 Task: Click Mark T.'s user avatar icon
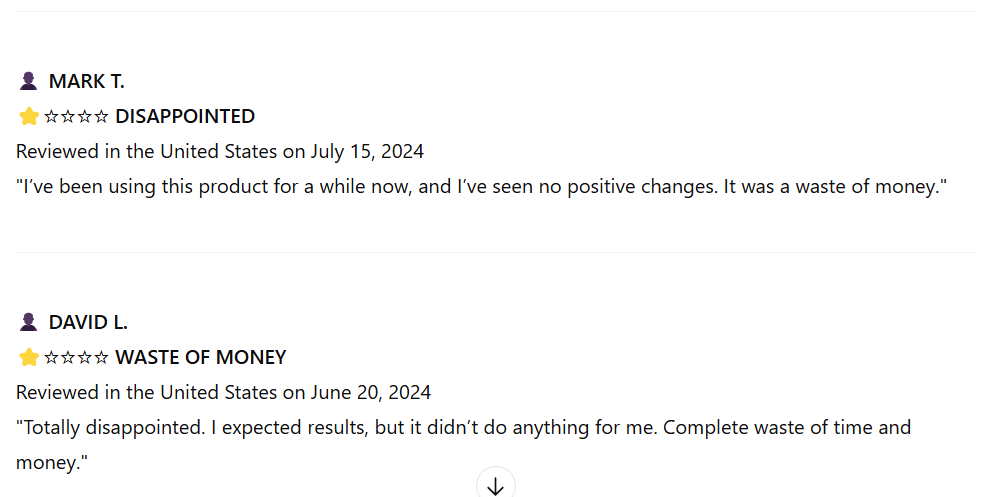pos(28,81)
